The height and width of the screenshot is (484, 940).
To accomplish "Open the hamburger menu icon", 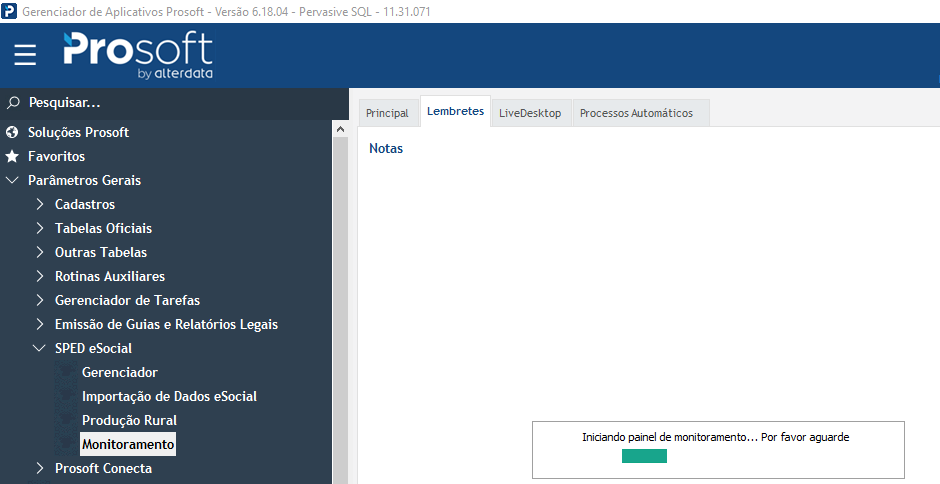I will click(25, 55).
